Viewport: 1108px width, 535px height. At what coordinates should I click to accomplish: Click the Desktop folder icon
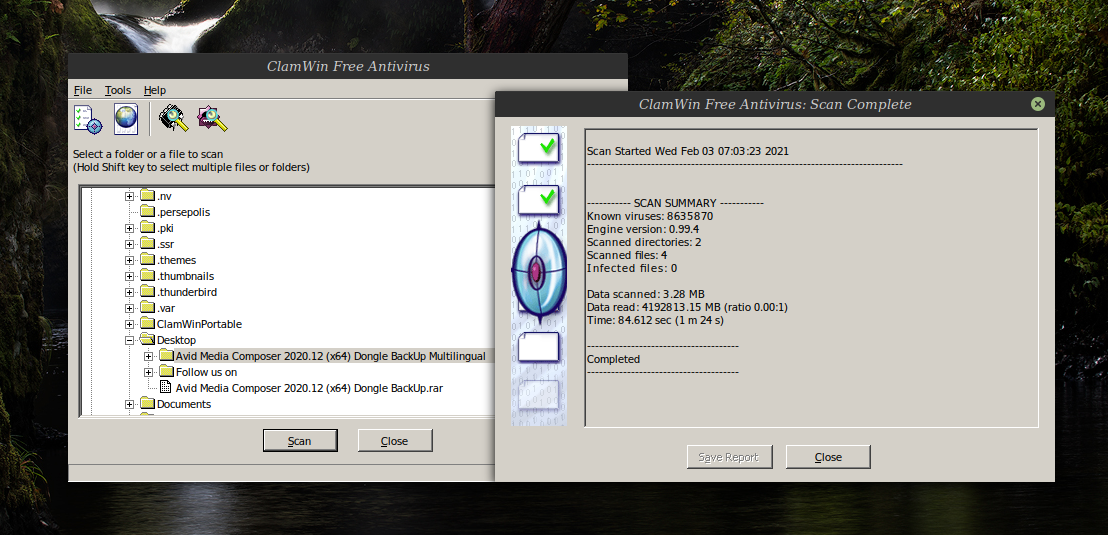coord(147,341)
